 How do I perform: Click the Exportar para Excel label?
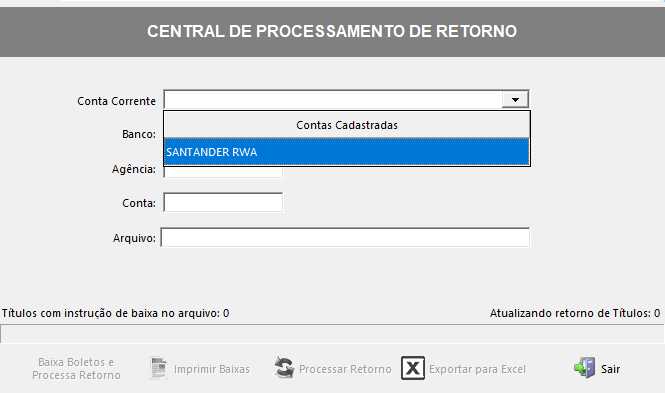tap(478, 369)
